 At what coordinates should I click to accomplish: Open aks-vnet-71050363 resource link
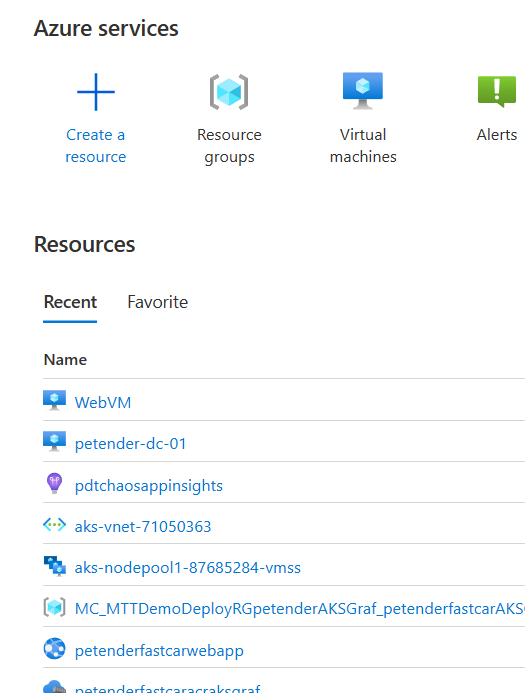143,527
